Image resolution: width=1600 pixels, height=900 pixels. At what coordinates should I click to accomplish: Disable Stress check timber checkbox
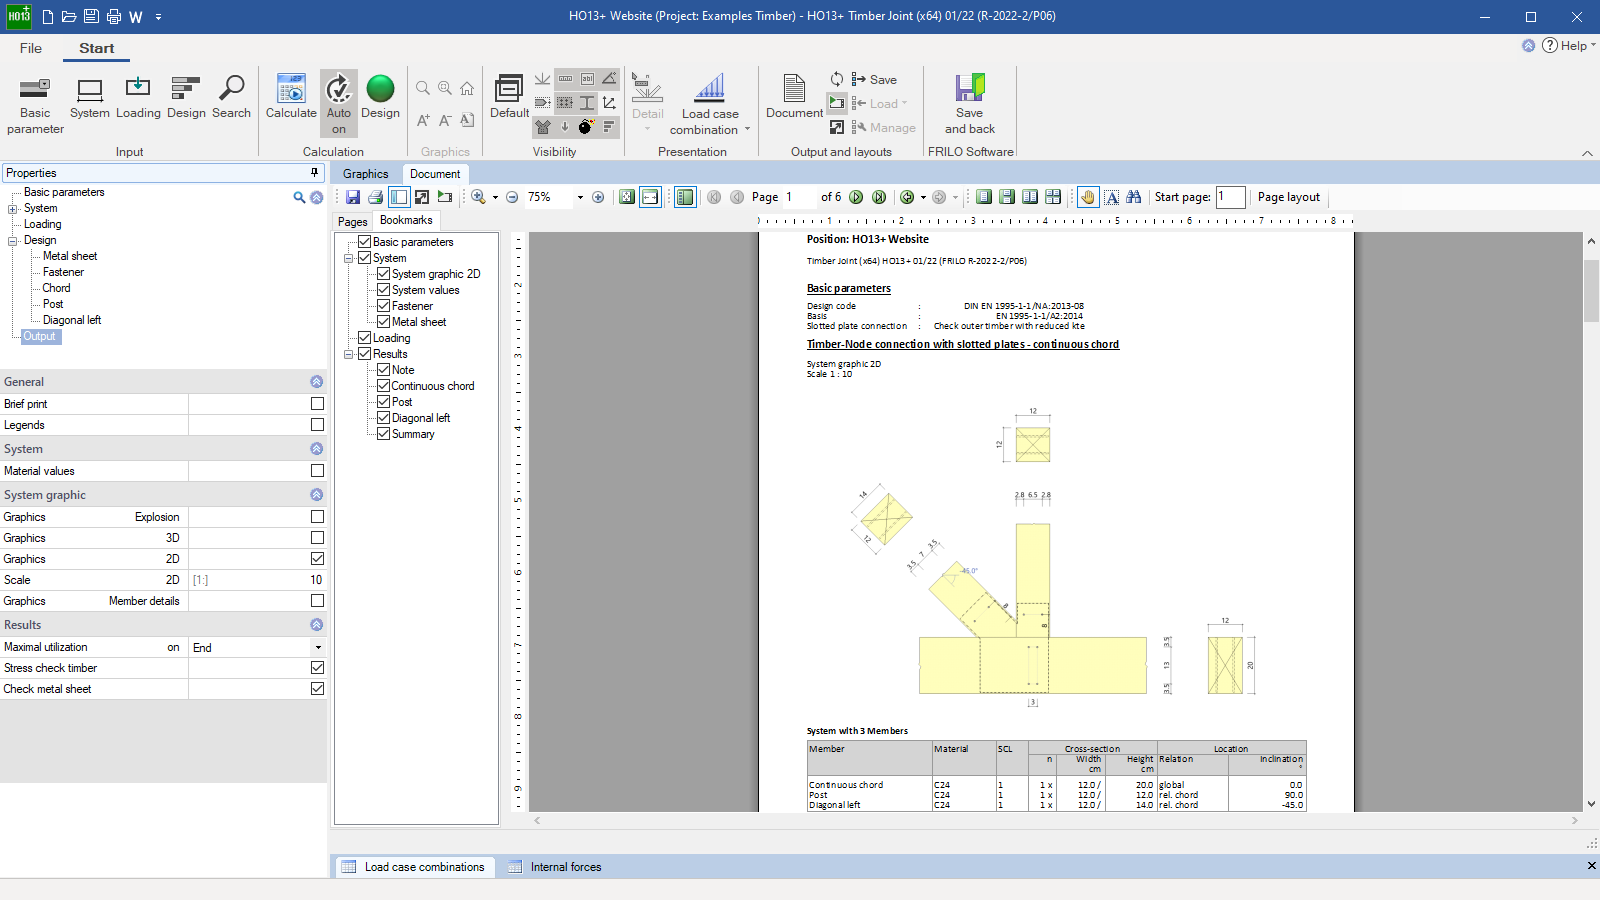(317, 668)
